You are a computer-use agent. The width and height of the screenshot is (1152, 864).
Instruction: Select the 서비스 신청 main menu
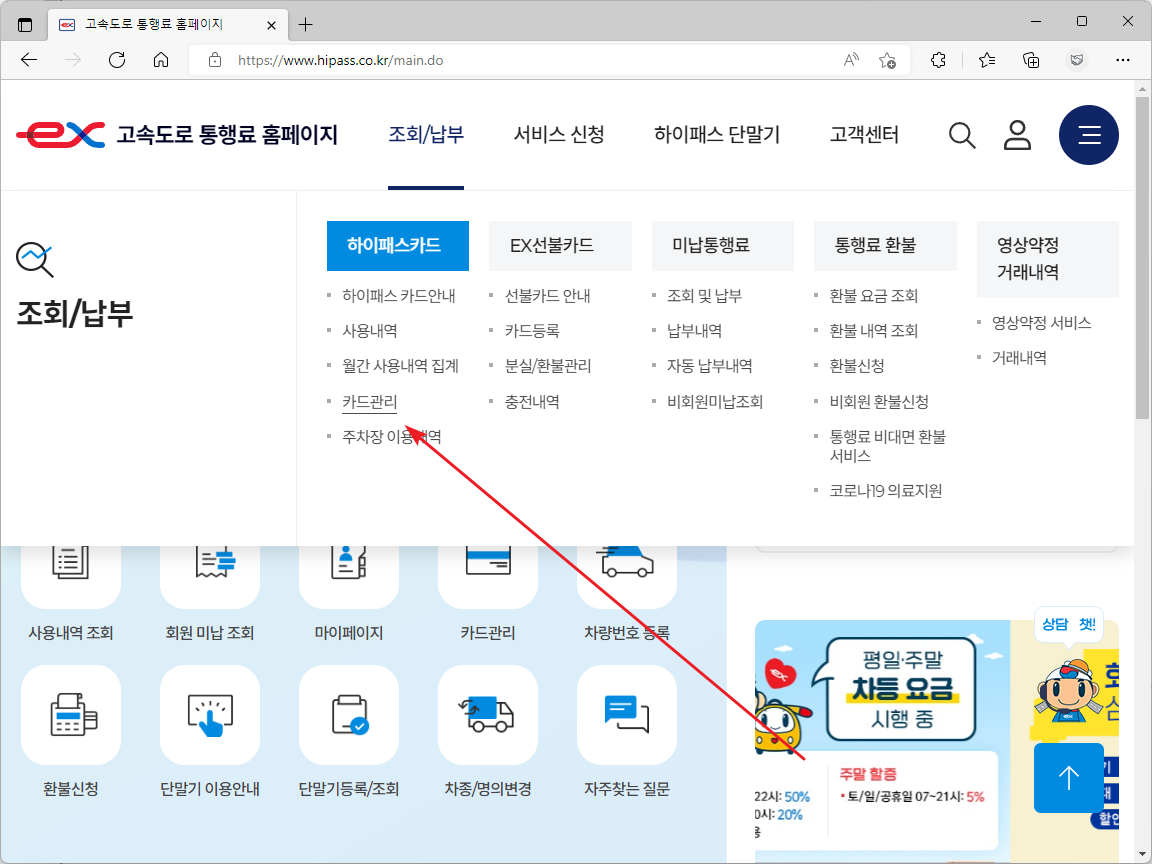pos(558,135)
